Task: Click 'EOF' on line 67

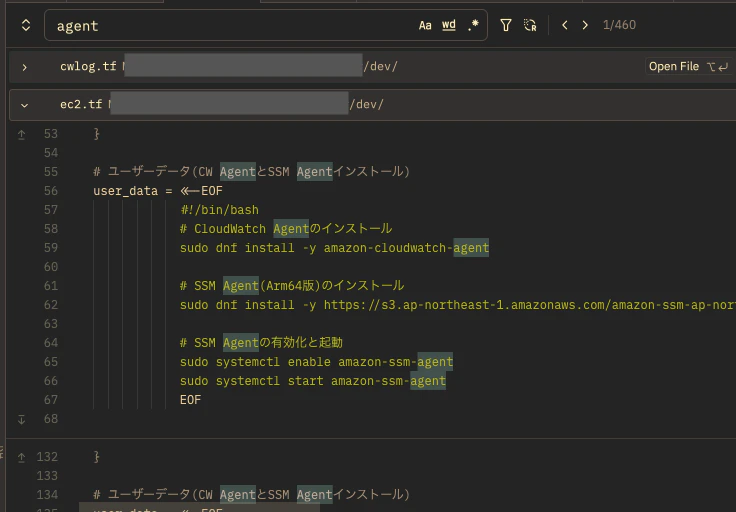Action: tap(190, 400)
